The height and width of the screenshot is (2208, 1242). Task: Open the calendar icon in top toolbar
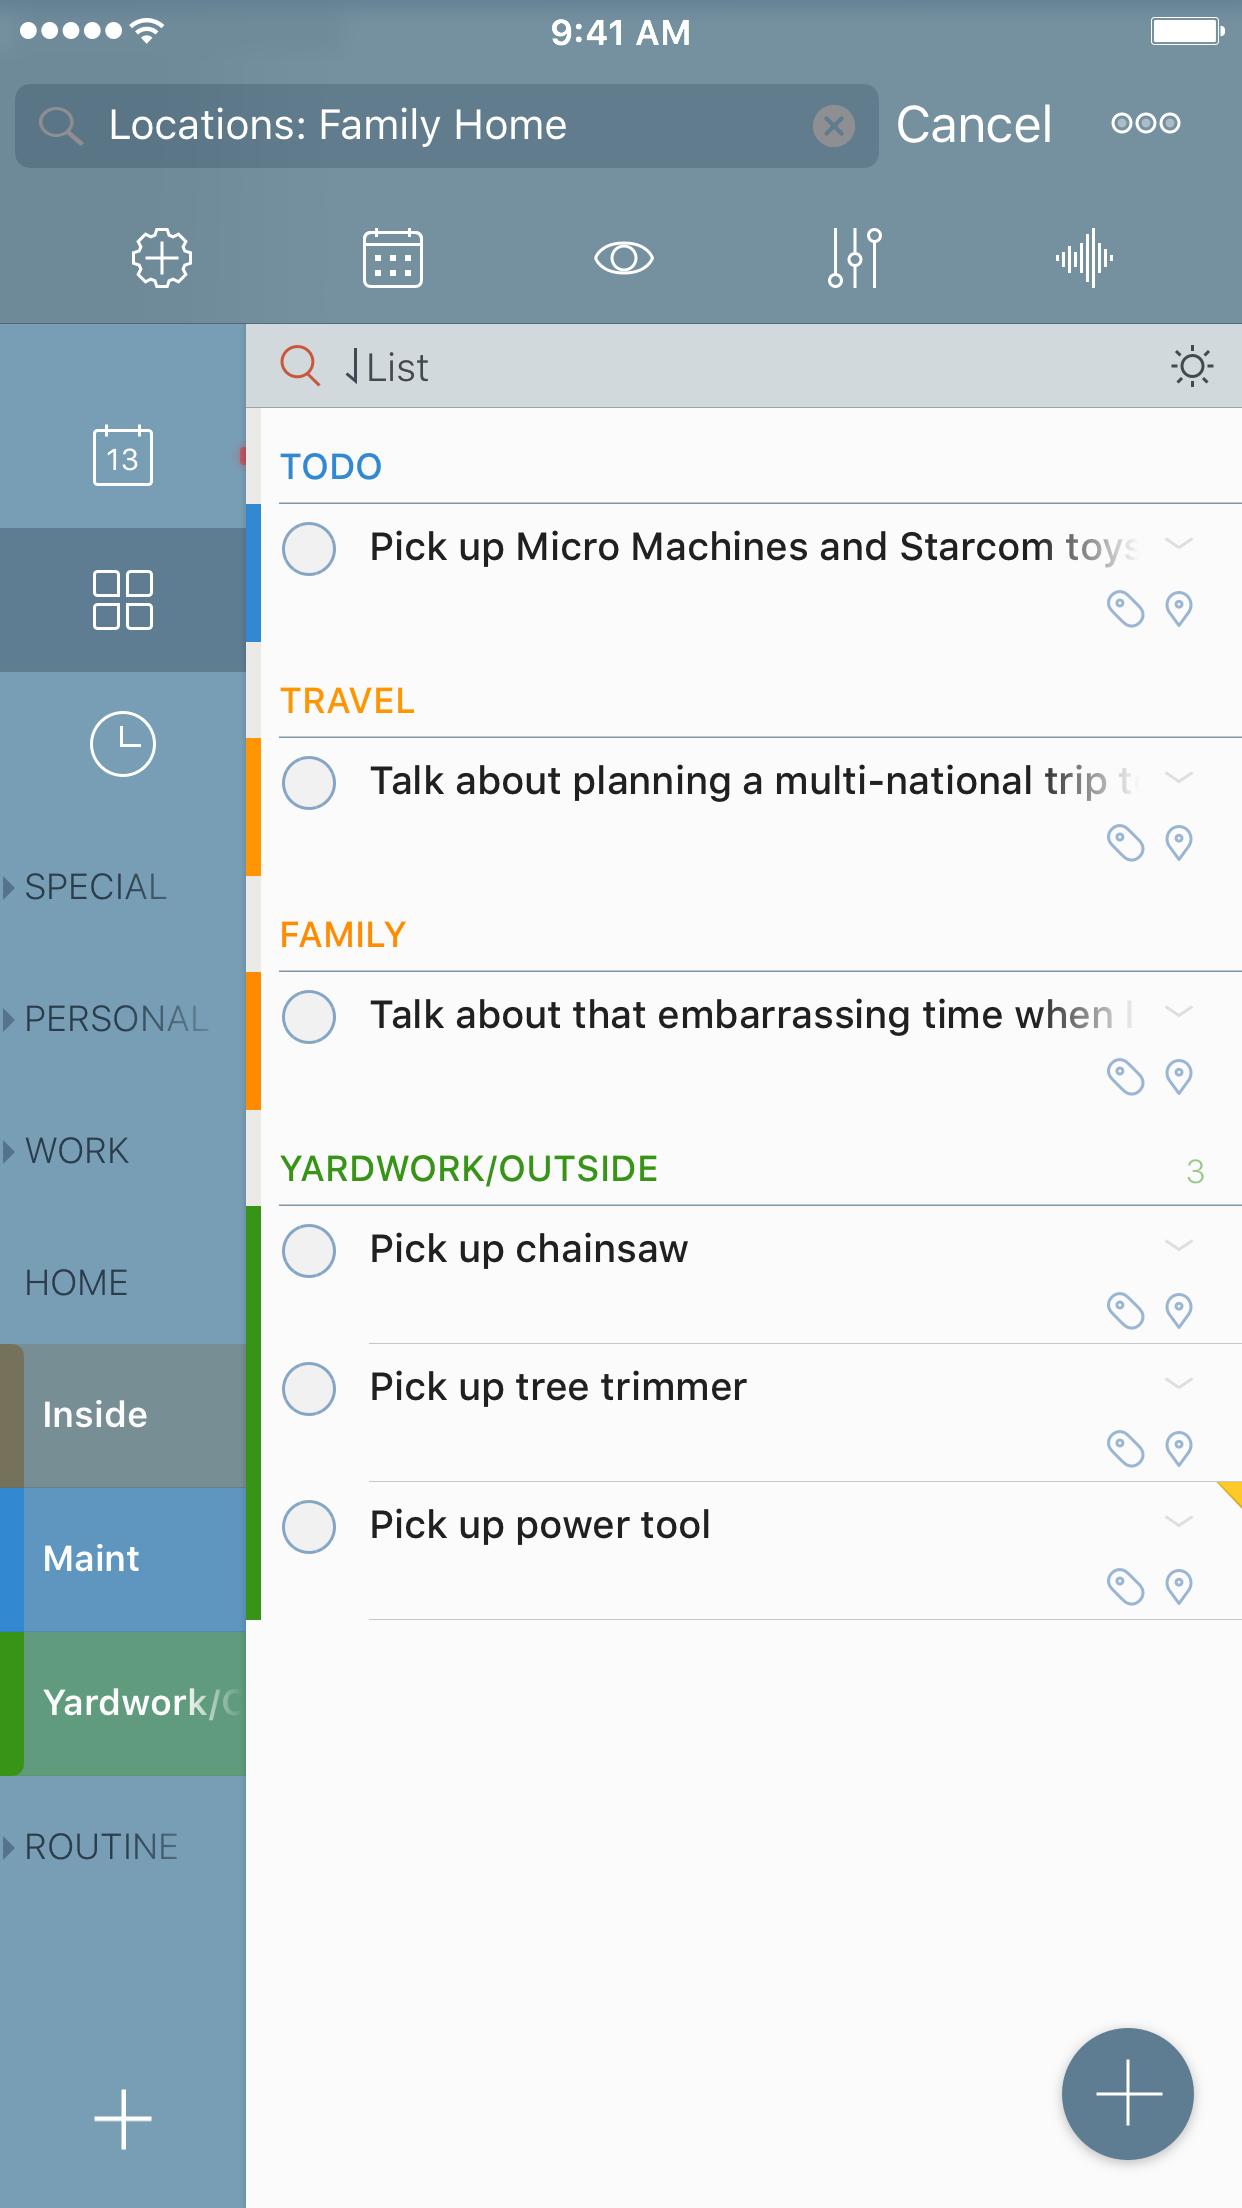(x=392, y=258)
